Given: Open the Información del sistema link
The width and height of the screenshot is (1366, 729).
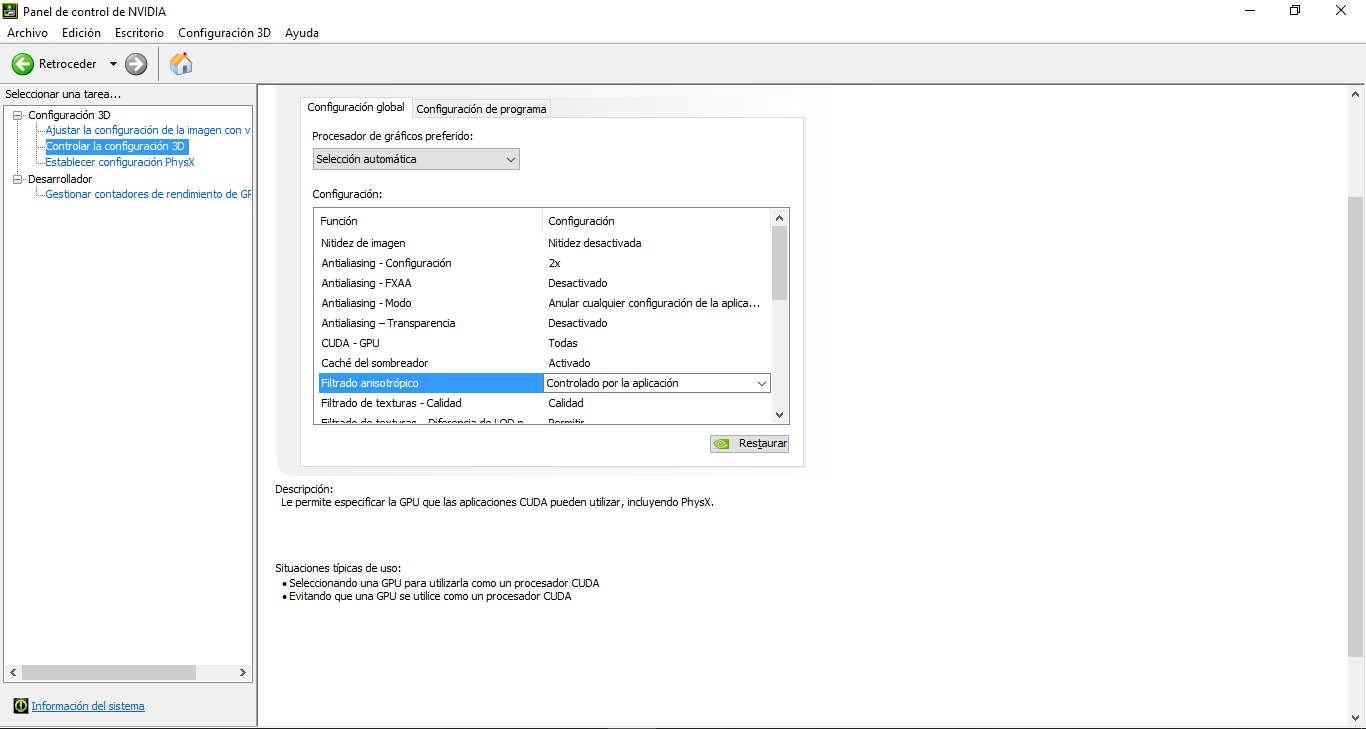Looking at the screenshot, I should [88, 706].
